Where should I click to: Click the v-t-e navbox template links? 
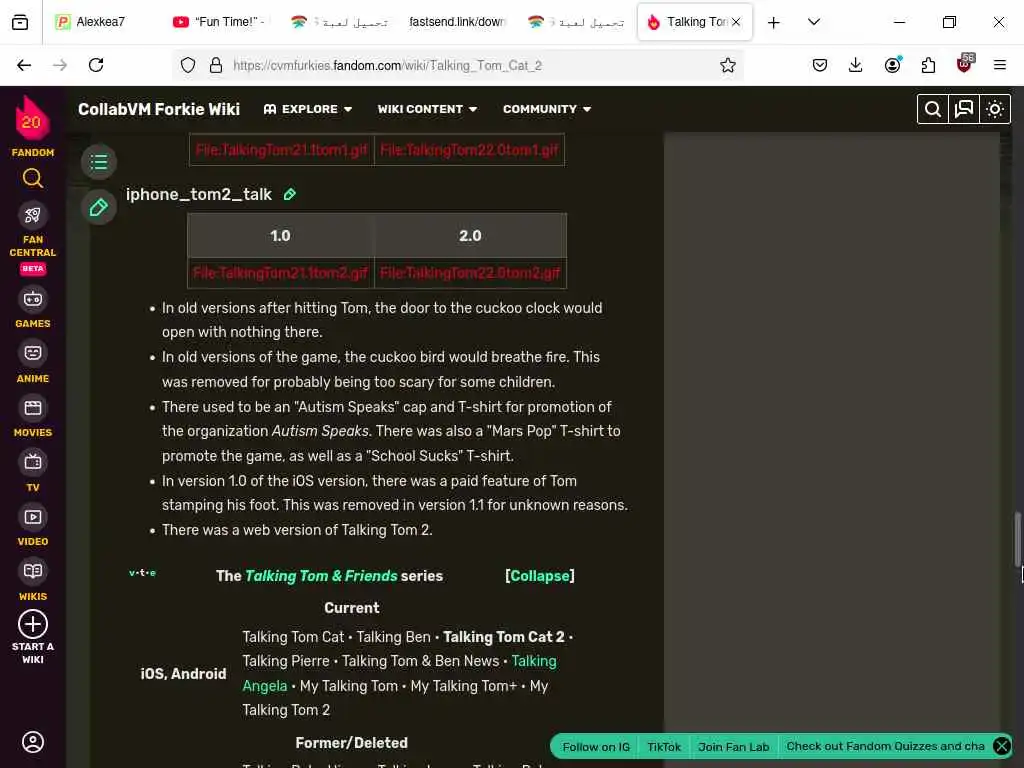(142, 573)
